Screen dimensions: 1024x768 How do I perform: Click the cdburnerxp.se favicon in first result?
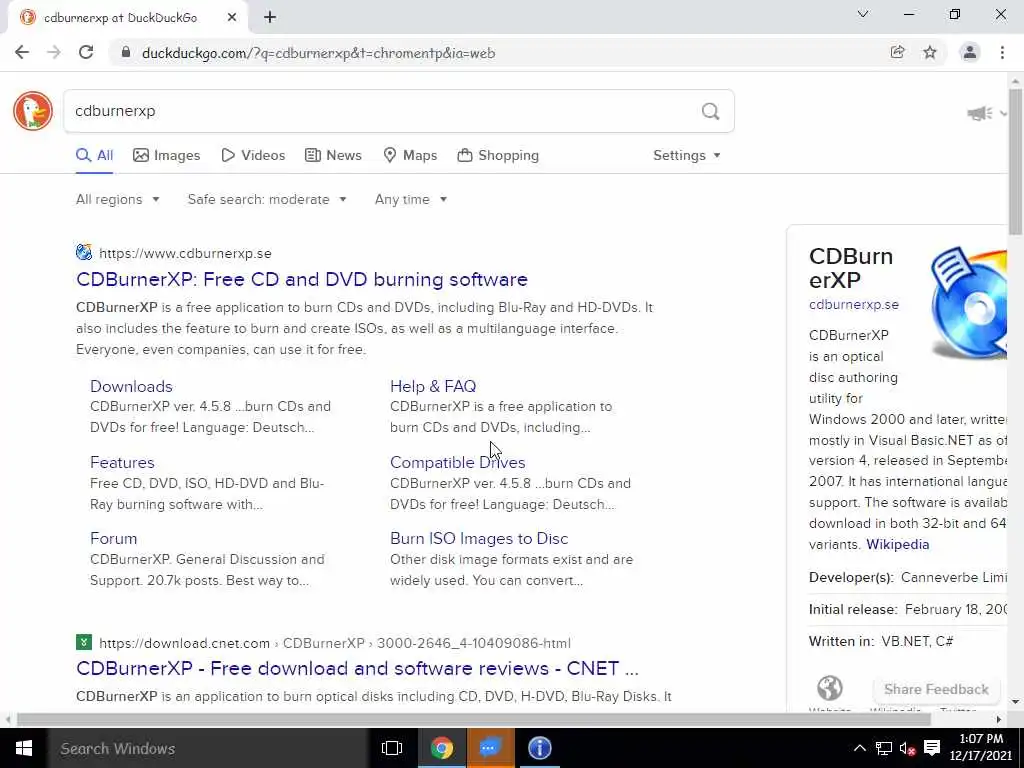coord(84,252)
